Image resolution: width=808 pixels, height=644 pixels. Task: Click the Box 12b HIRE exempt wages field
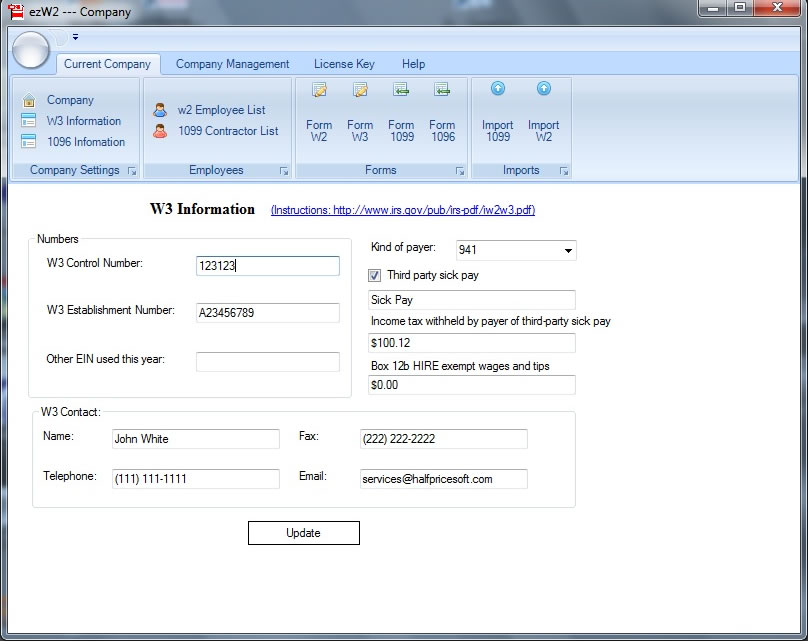(x=472, y=385)
